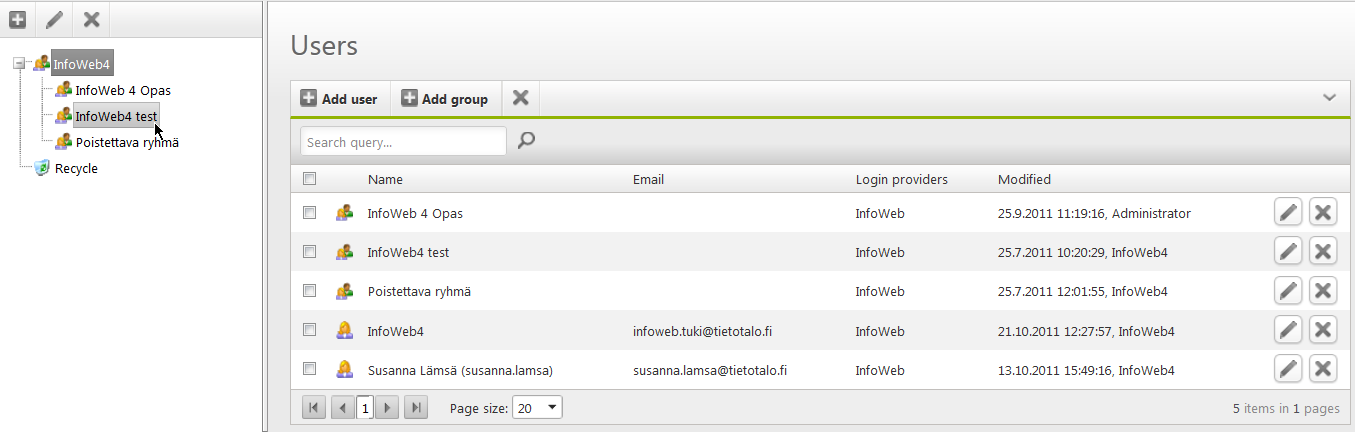Sort by the Login providers column header
1355x432 pixels.
(902, 180)
